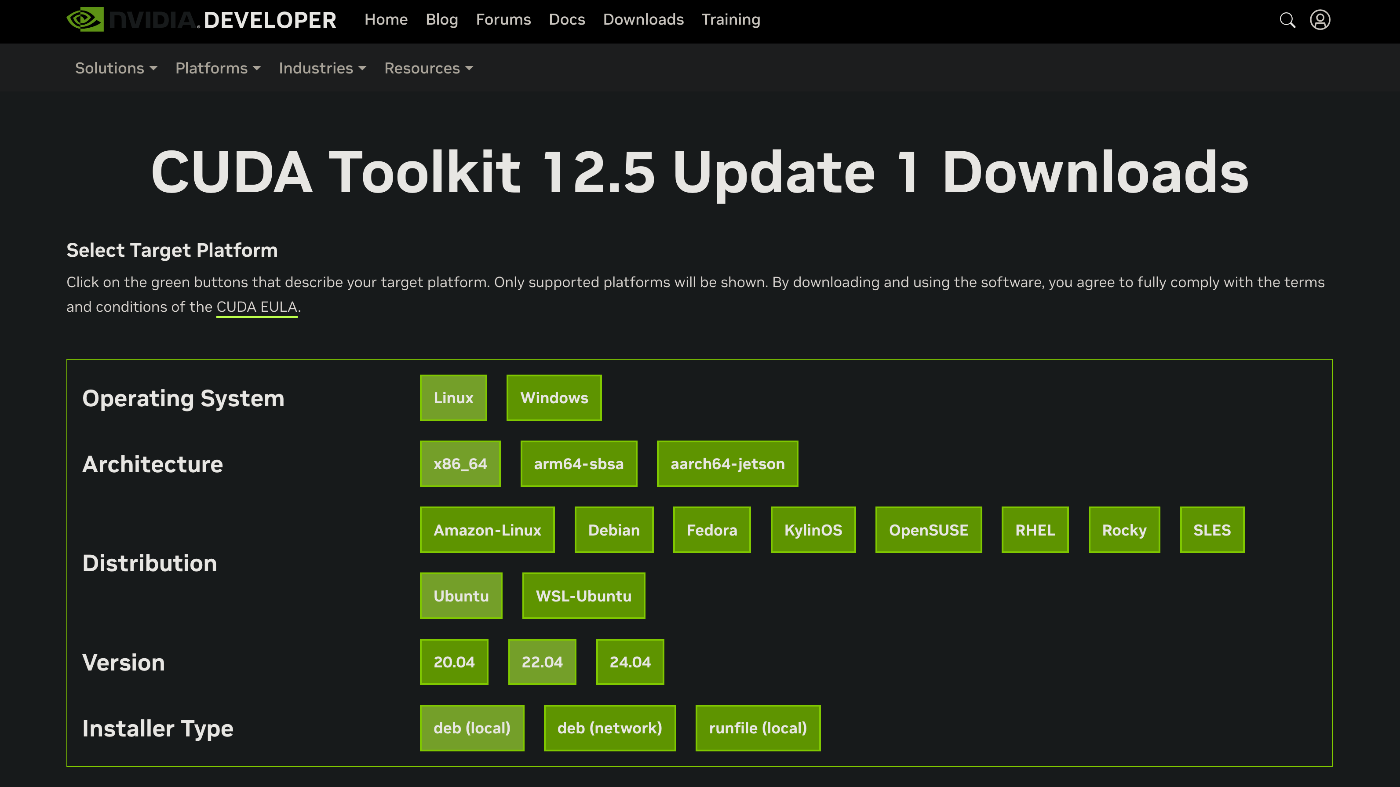Screen dimensions: 1400x787
Task: Click the NVIDIA Developer logo
Action: click(x=201, y=19)
